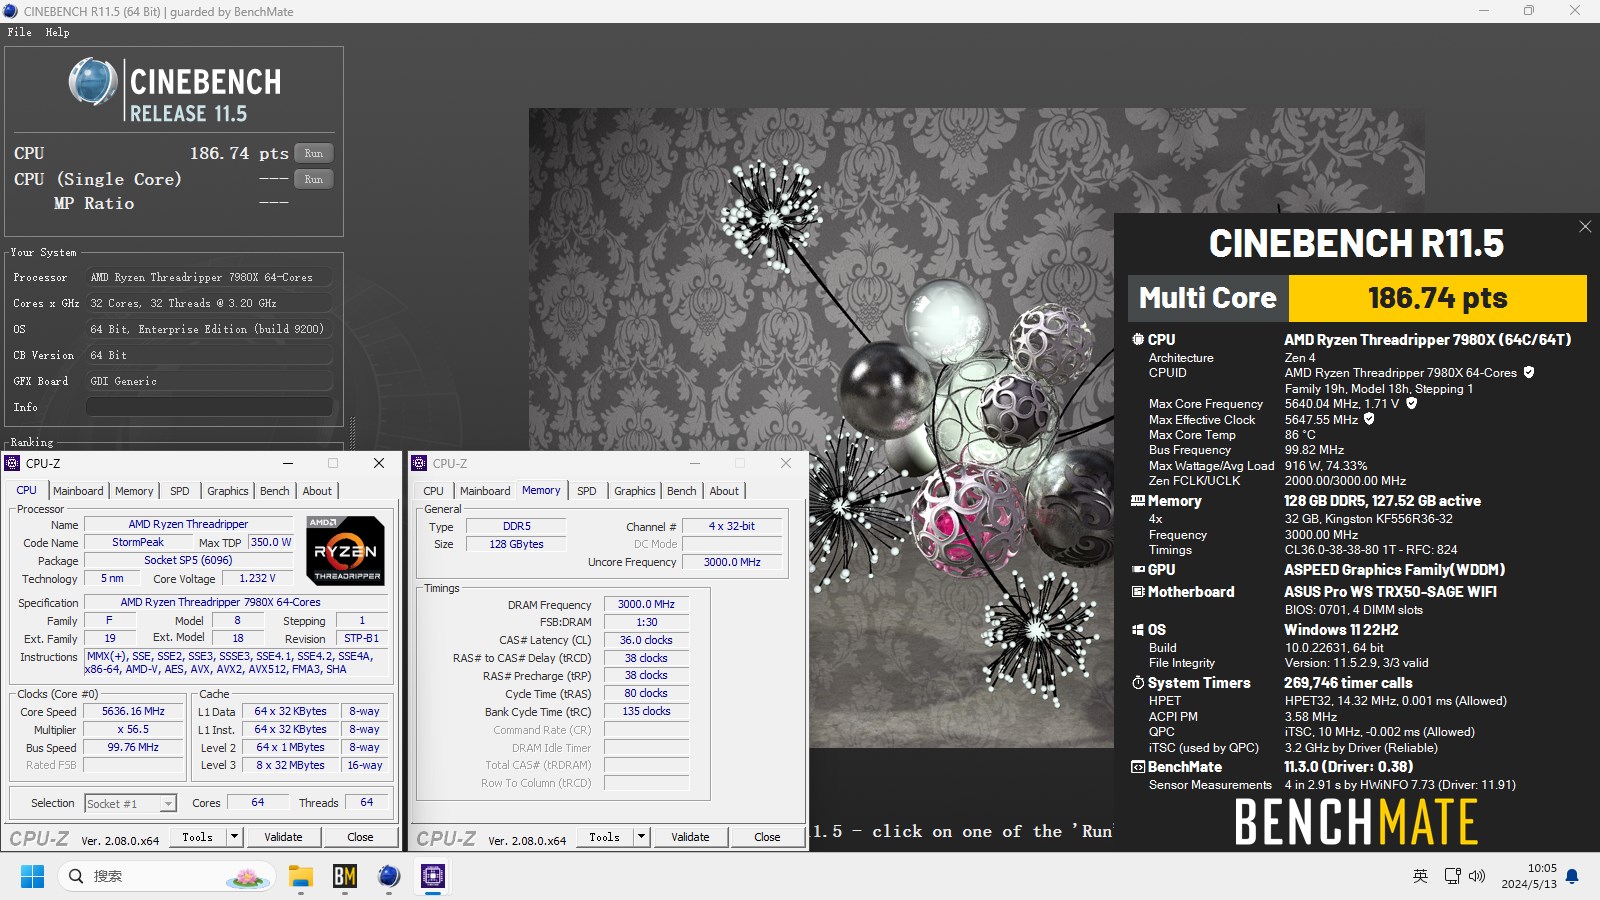The width and height of the screenshot is (1600, 900).
Task: Click the Close button in right CPU-Z
Action: [x=767, y=837]
